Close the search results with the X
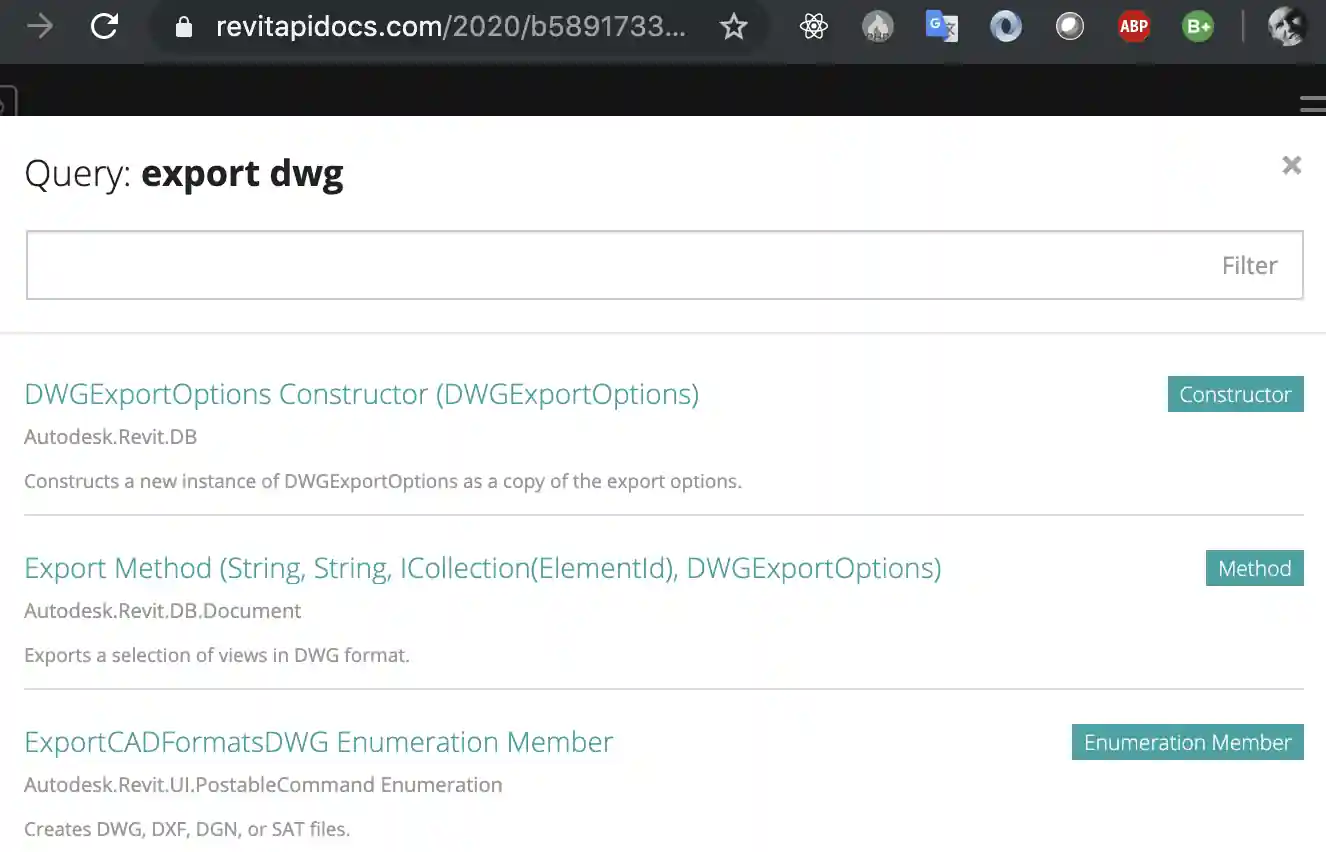The height and width of the screenshot is (852, 1326). (1291, 165)
